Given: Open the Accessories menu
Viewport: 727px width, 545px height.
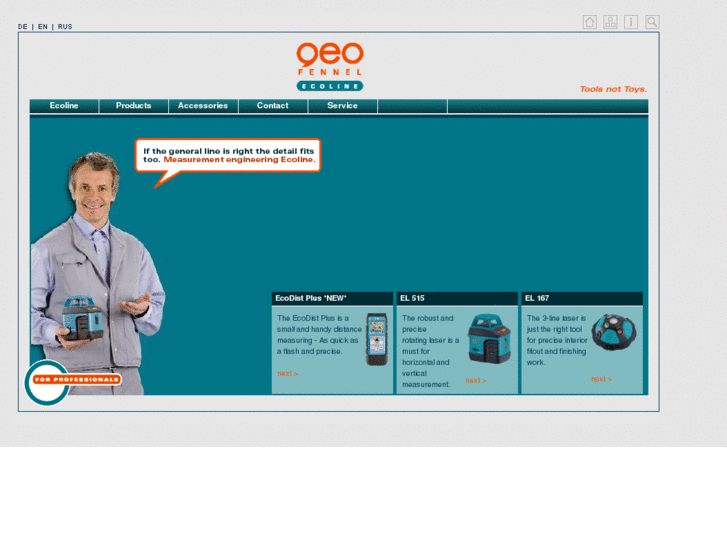Looking at the screenshot, I should [x=203, y=106].
